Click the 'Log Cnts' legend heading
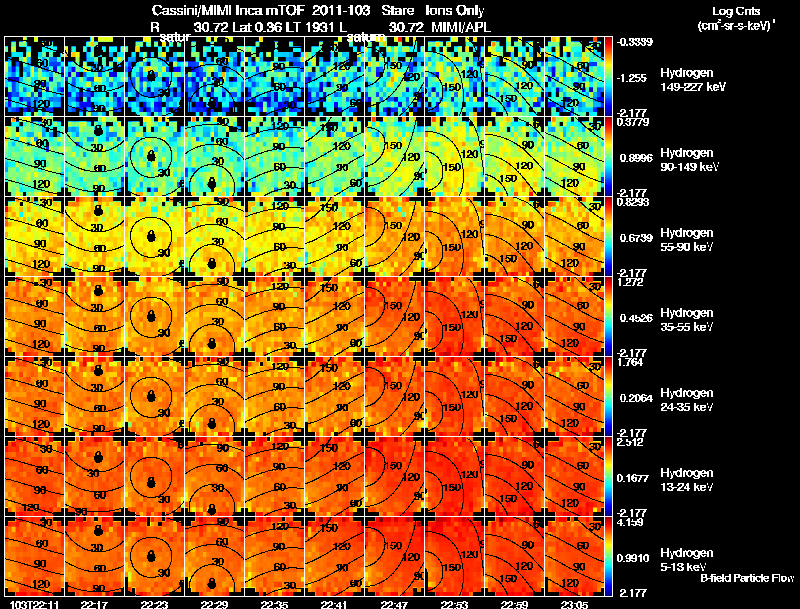800x609 pixels. pos(736,11)
